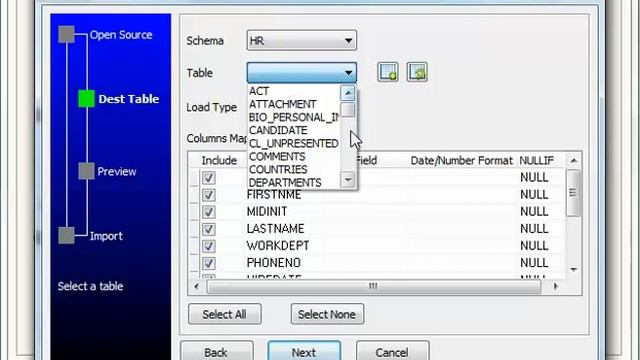Click mapping grid horizontal scroll right arrow
The image size is (640, 360).
[556, 287]
